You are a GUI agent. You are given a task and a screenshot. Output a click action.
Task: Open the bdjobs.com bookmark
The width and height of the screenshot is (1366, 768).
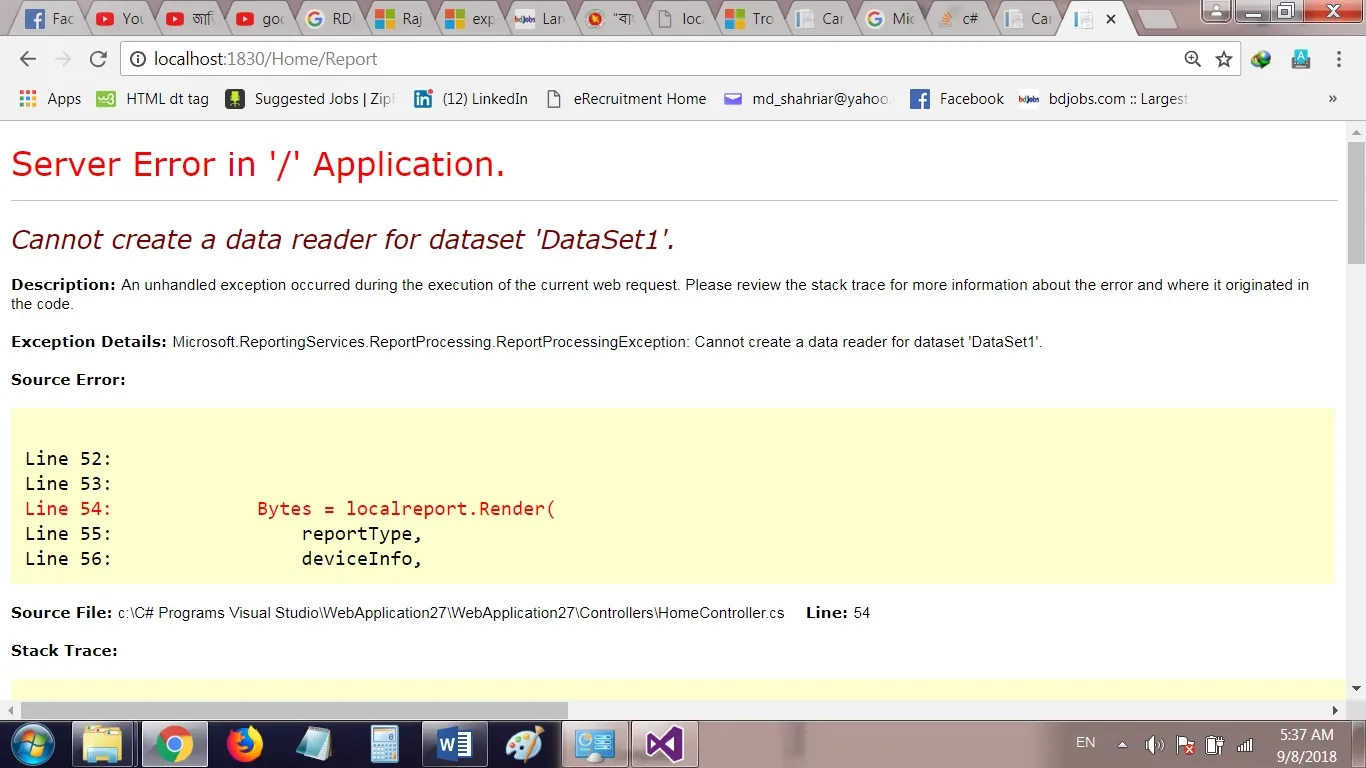pyautogui.click(x=1103, y=99)
